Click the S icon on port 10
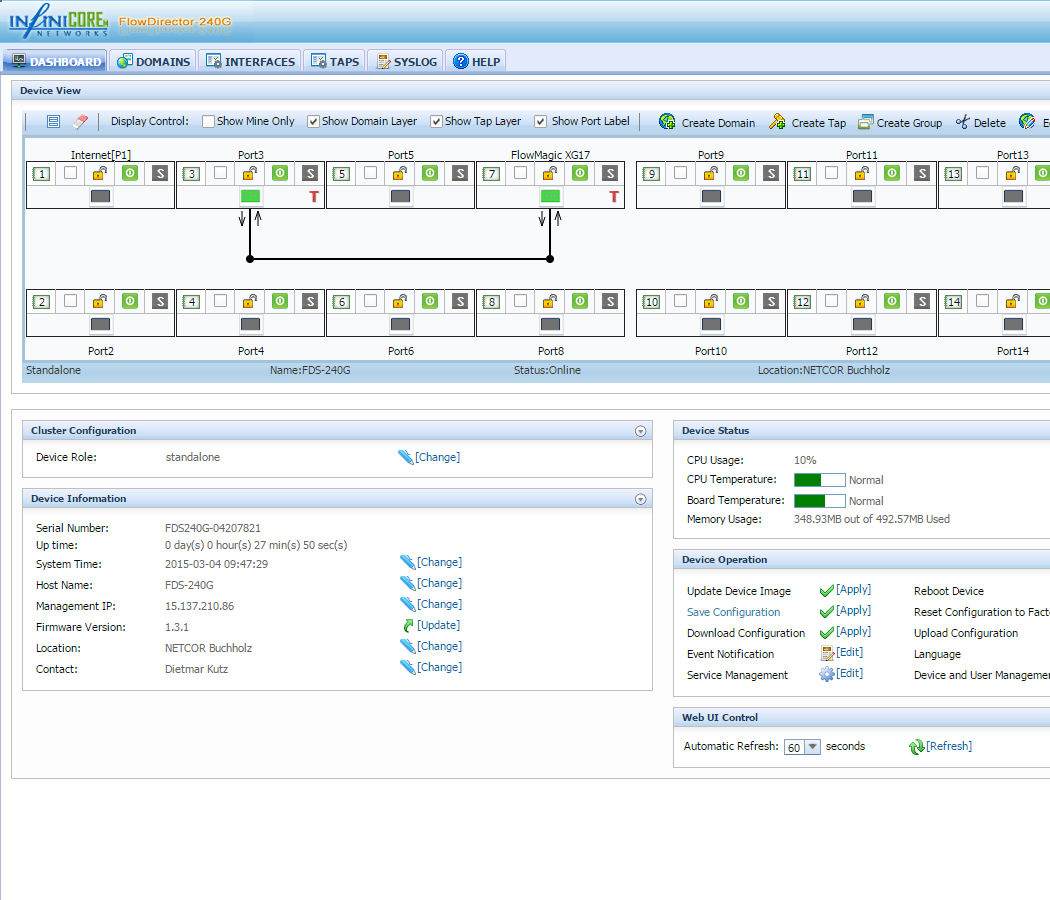 (771, 301)
